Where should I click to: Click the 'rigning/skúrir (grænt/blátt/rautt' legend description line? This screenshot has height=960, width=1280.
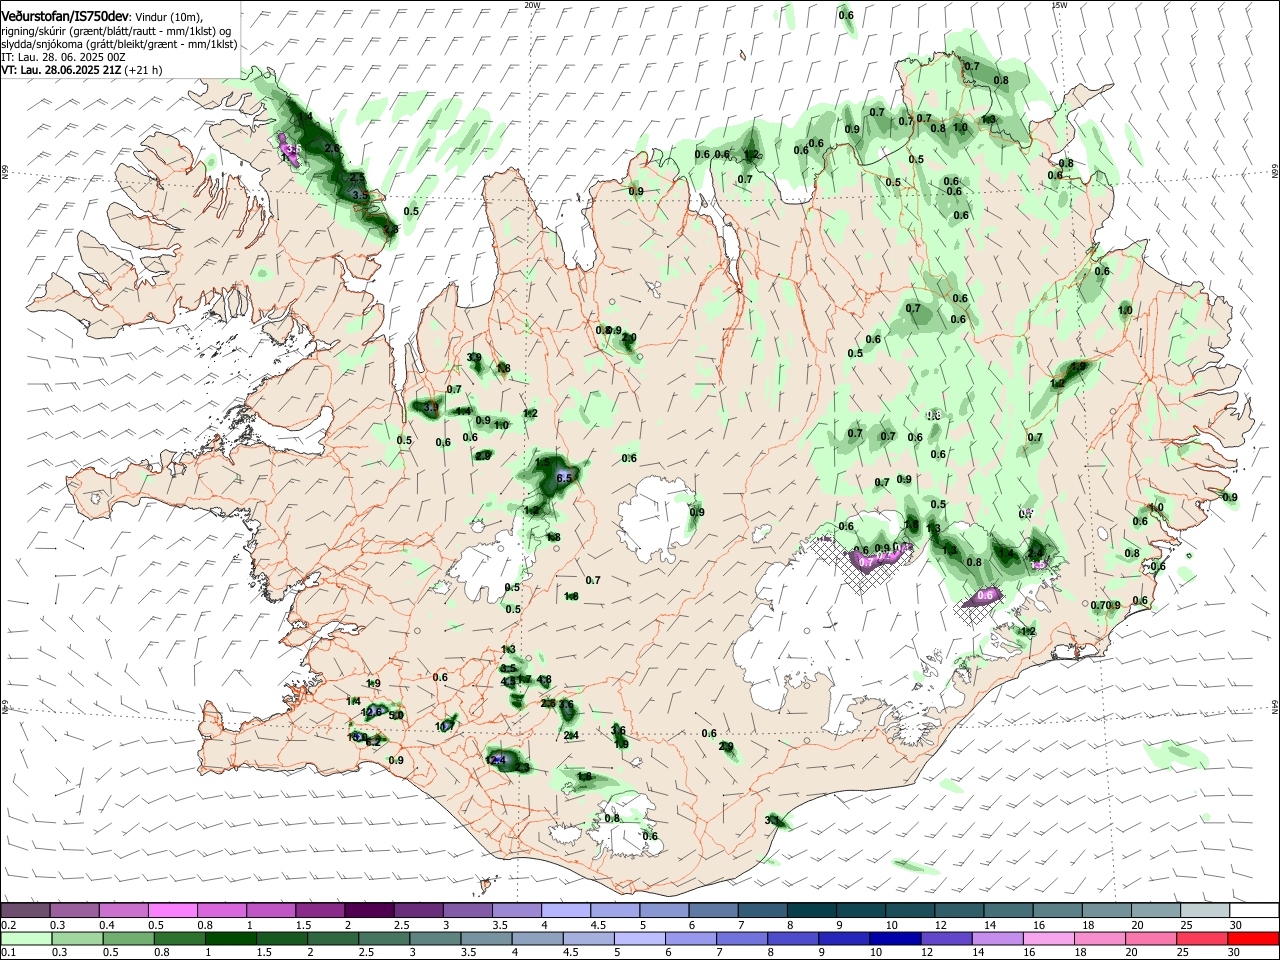pyautogui.click(x=114, y=31)
